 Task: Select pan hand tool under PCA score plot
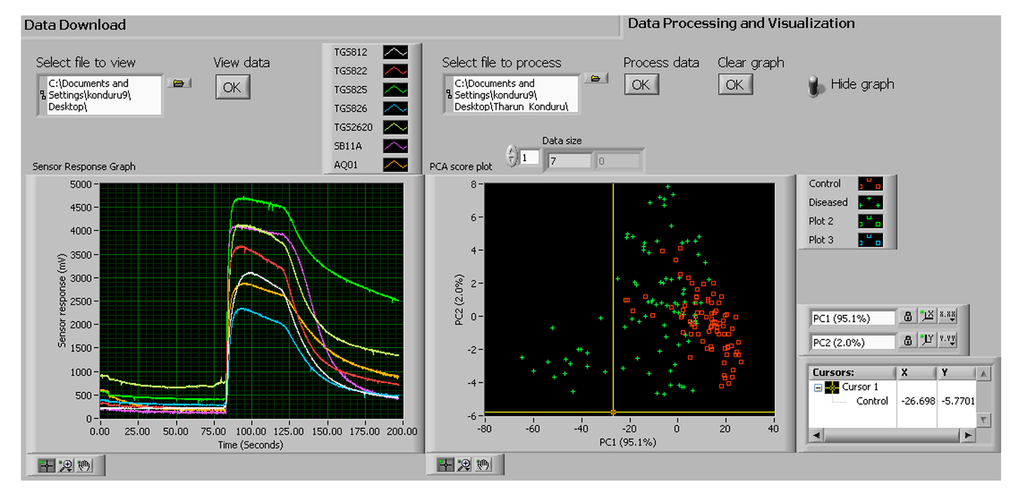[x=483, y=465]
